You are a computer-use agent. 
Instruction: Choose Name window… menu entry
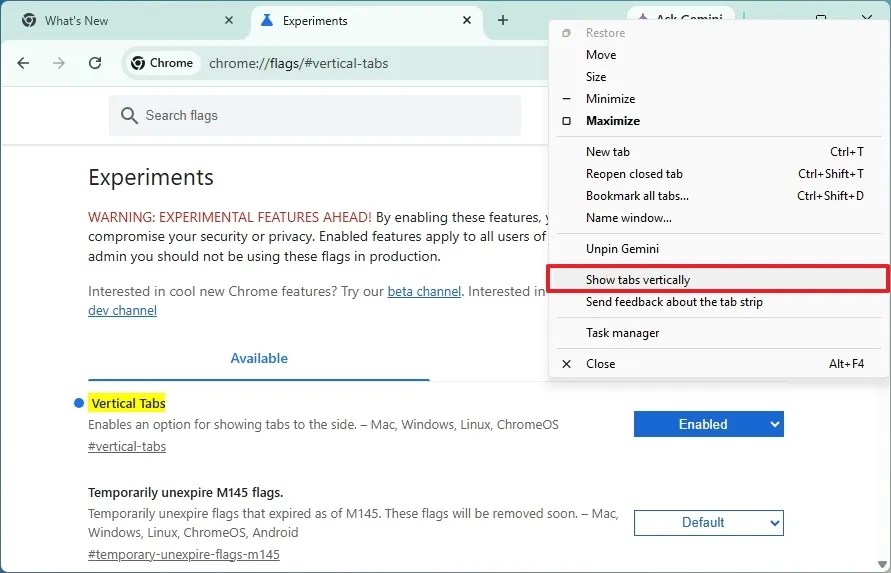pyautogui.click(x=718, y=218)
